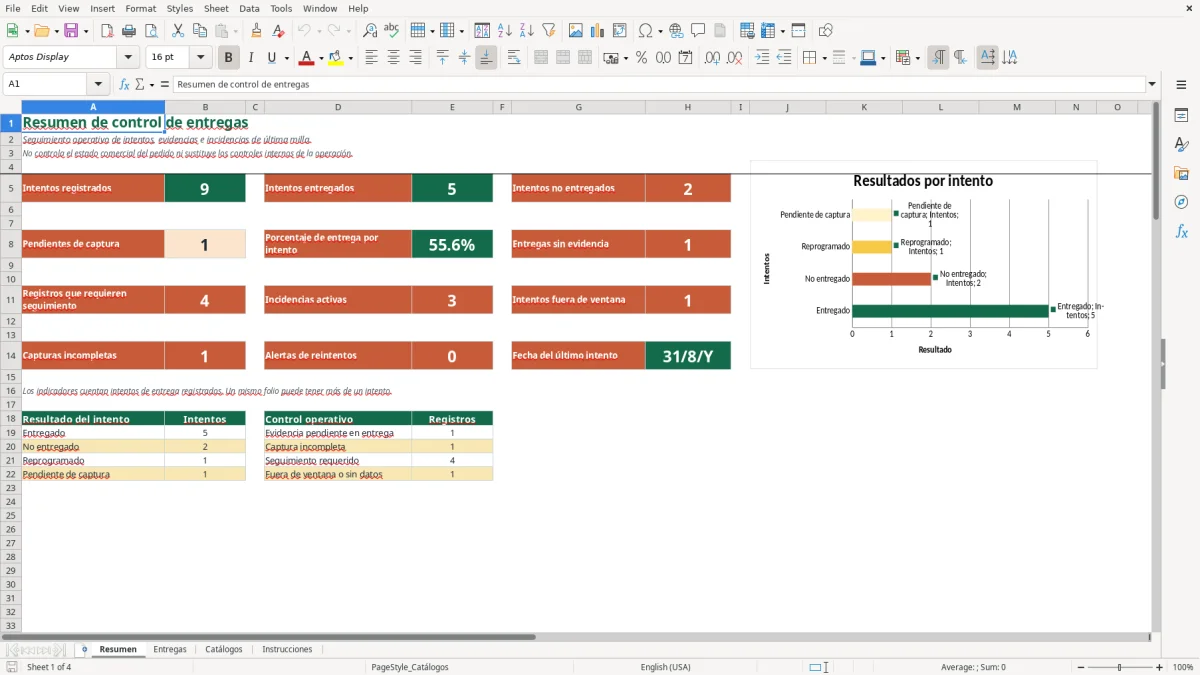
Task: Open the Borders dropdown arrow
Action: click(823, 58)
